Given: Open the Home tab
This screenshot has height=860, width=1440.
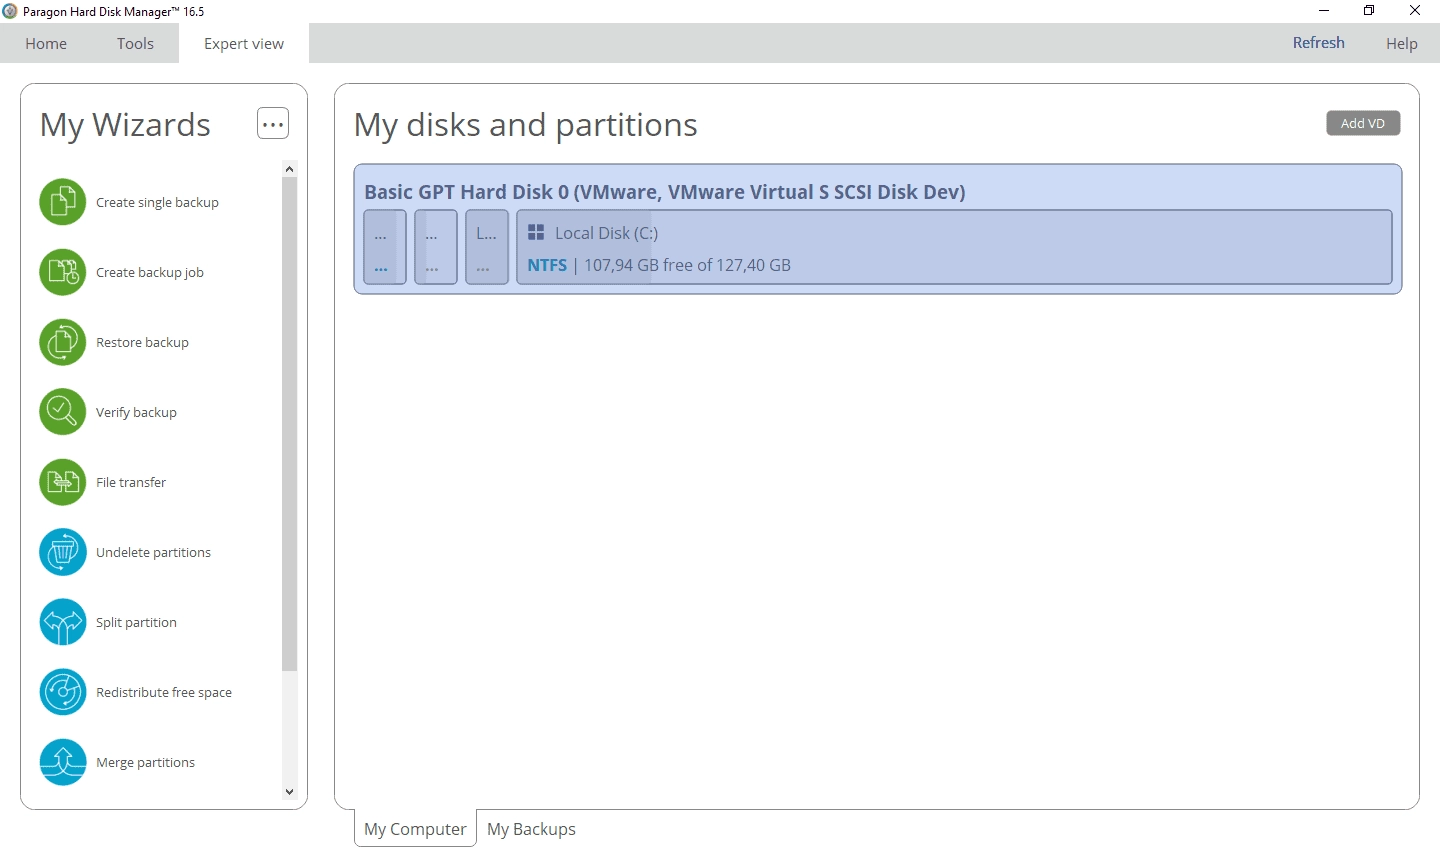Looking at the screenshot, I should click(46, 43).
